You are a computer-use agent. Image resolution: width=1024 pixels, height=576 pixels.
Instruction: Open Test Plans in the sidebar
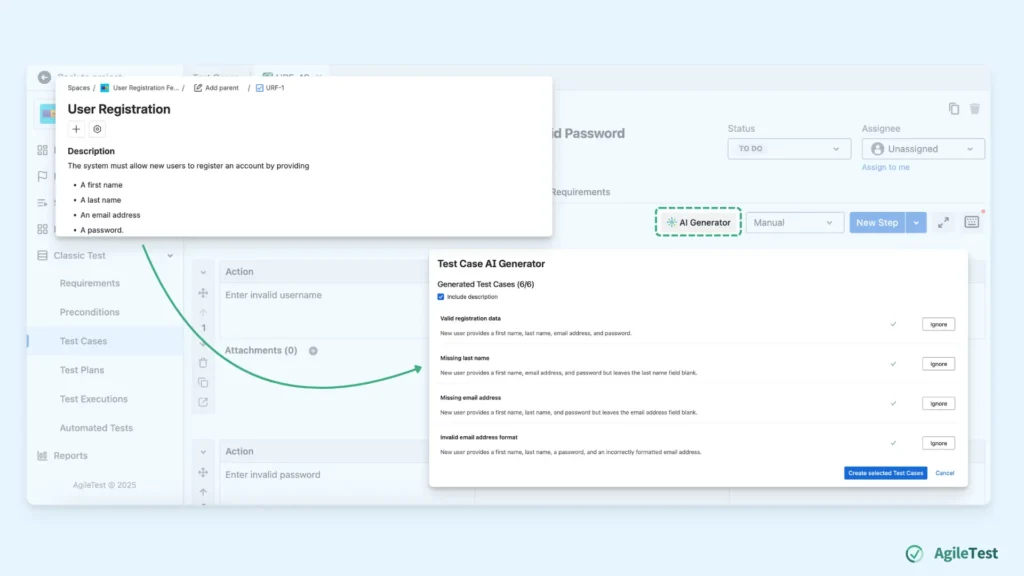click(x=82, y=370)
